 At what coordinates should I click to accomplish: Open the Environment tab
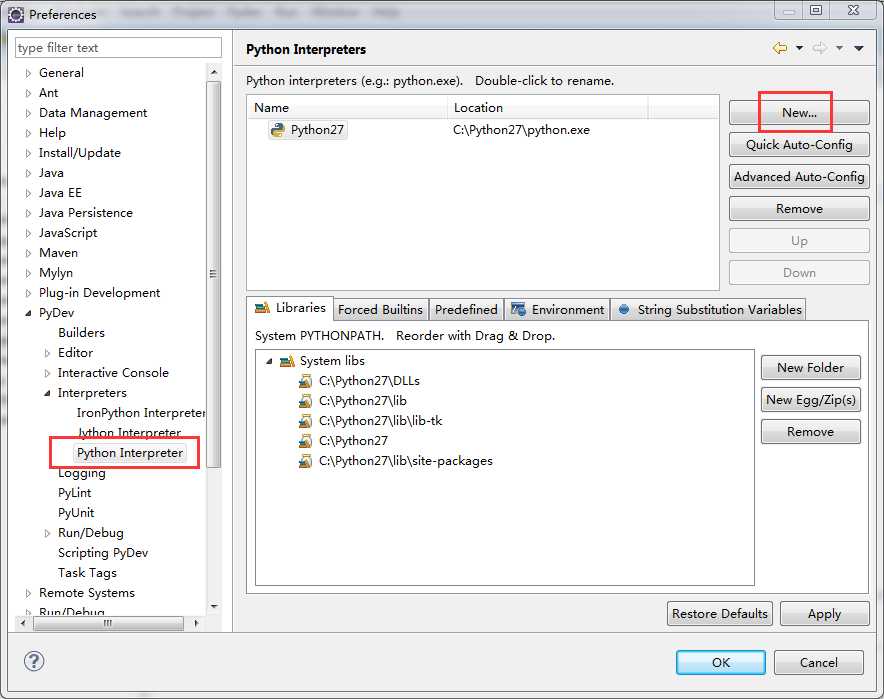click(x=558, y=309)
